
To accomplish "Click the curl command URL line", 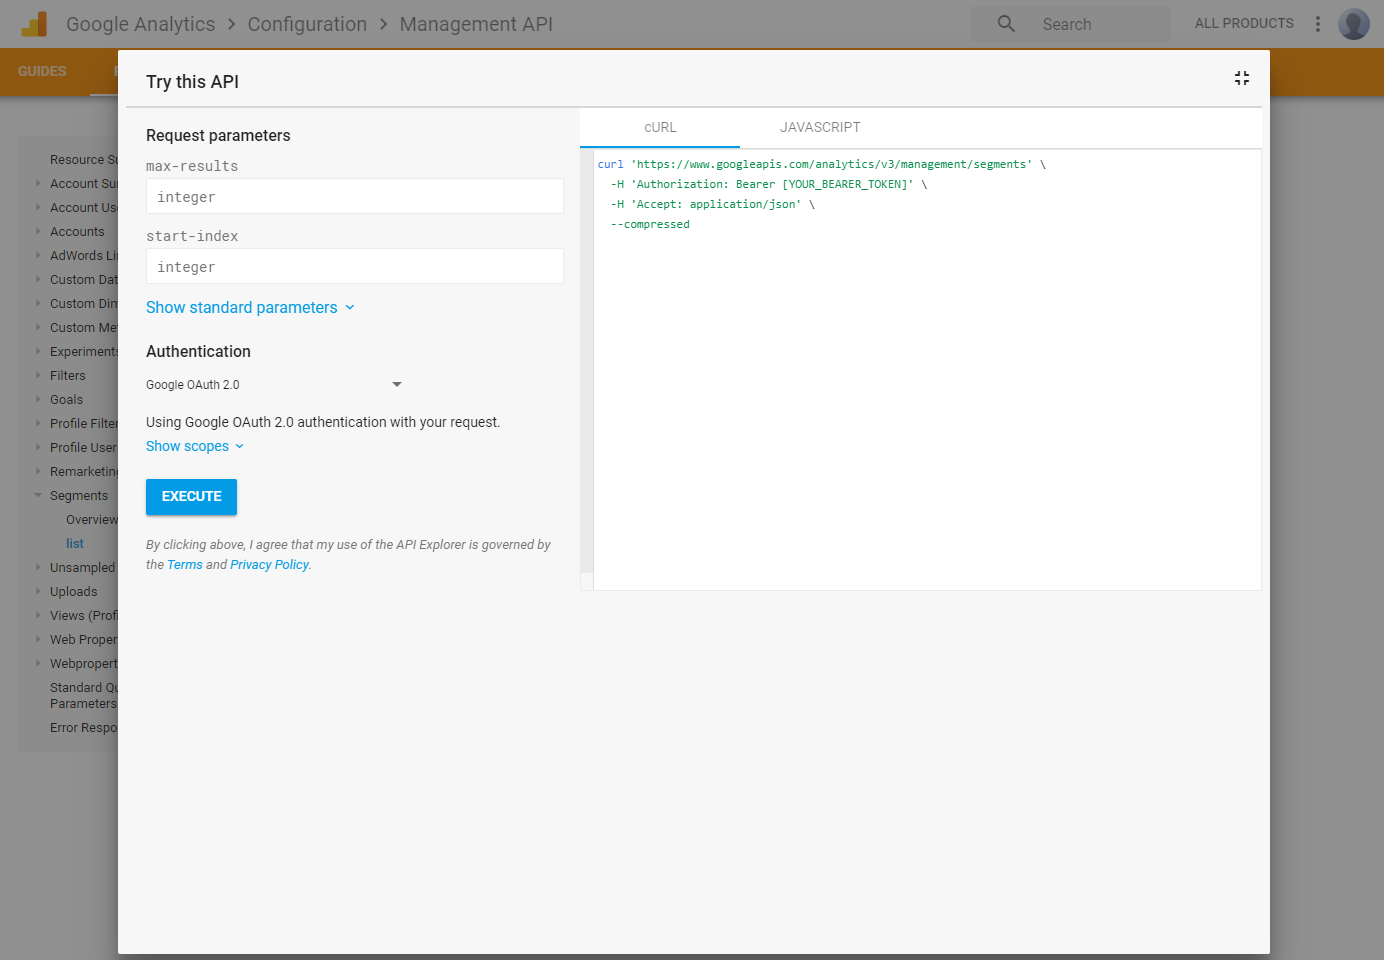I will click(x=822, y=164).
